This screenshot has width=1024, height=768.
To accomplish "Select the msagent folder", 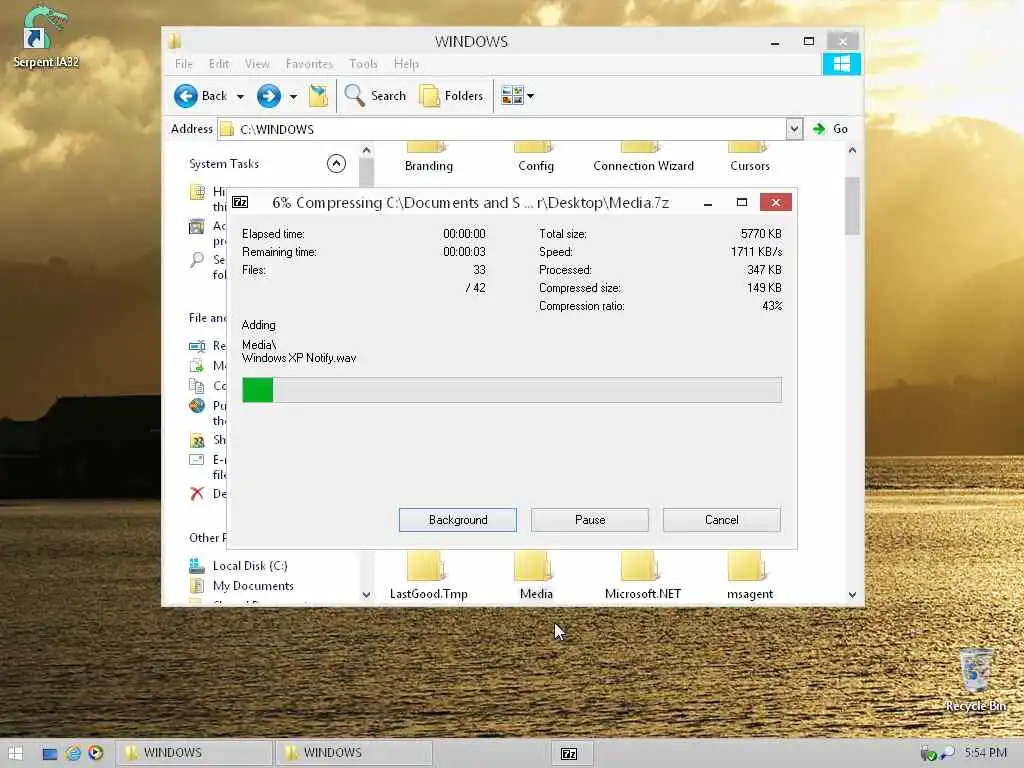I will tap(750, 575).
